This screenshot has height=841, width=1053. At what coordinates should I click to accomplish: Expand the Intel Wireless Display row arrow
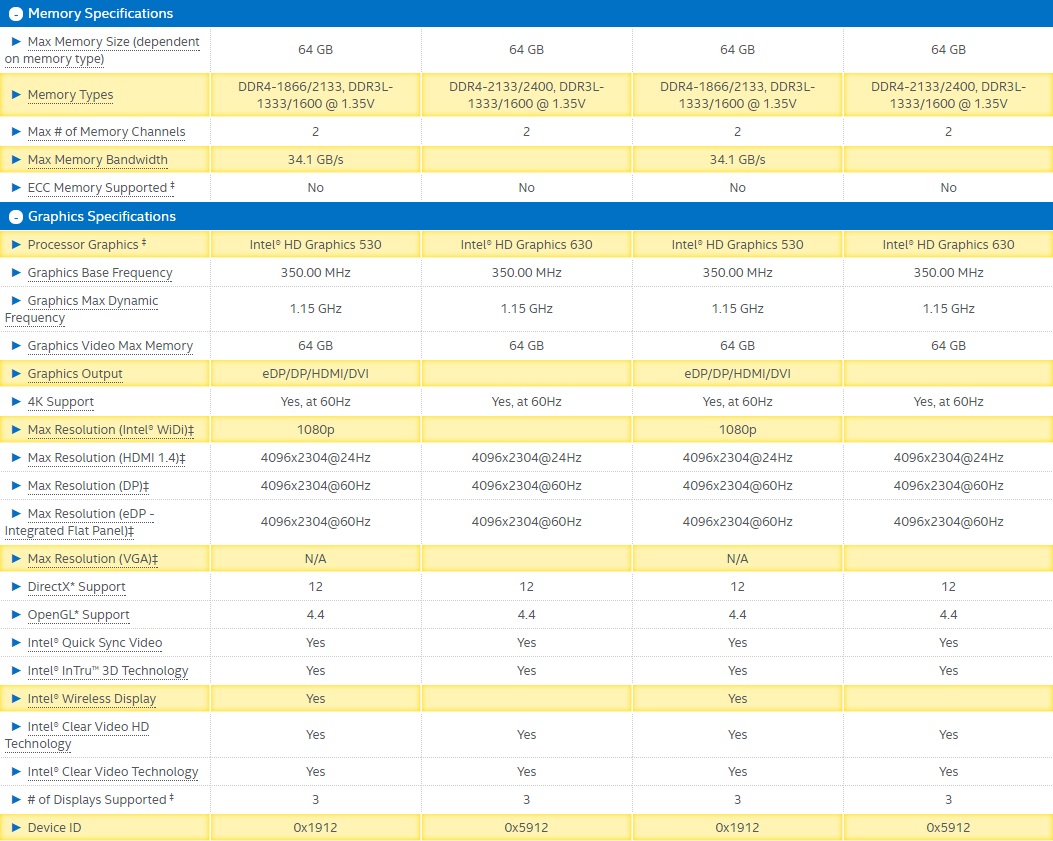tap(16, 699)
